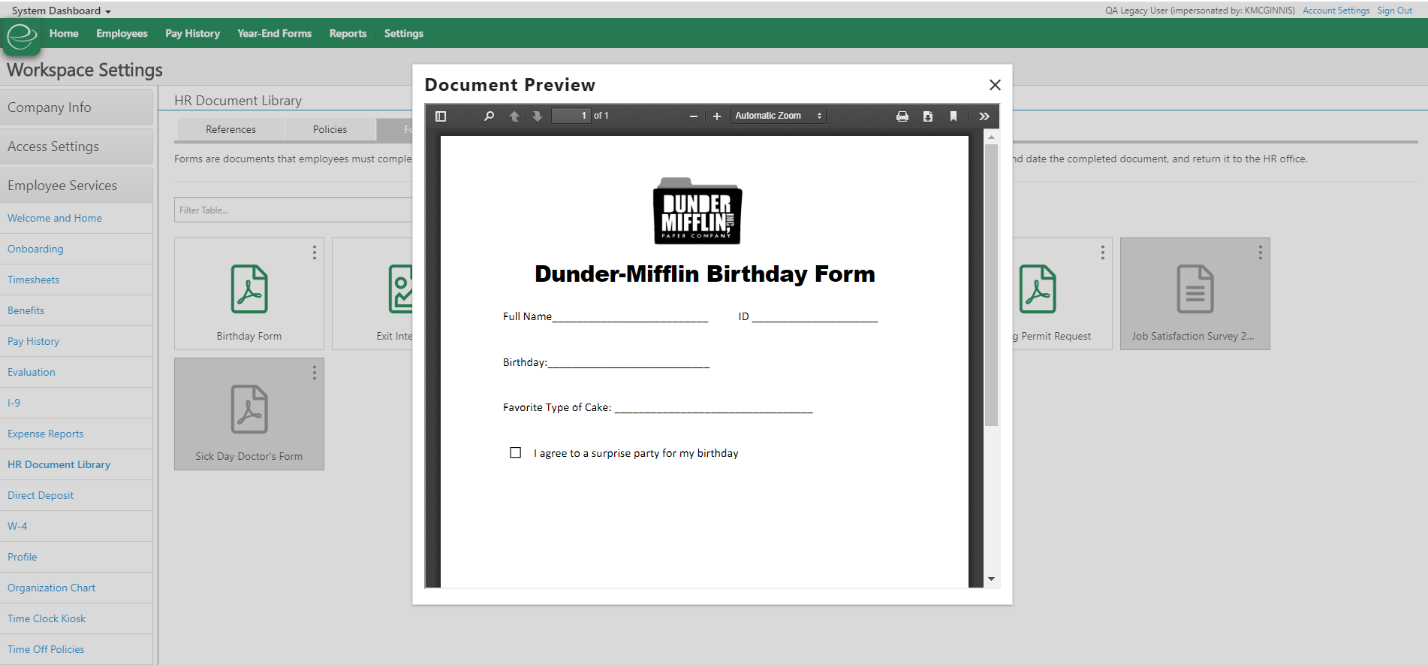The image size is (1428, 665).
Task: Check the surprise party agreement box
Action: point(515,453)
